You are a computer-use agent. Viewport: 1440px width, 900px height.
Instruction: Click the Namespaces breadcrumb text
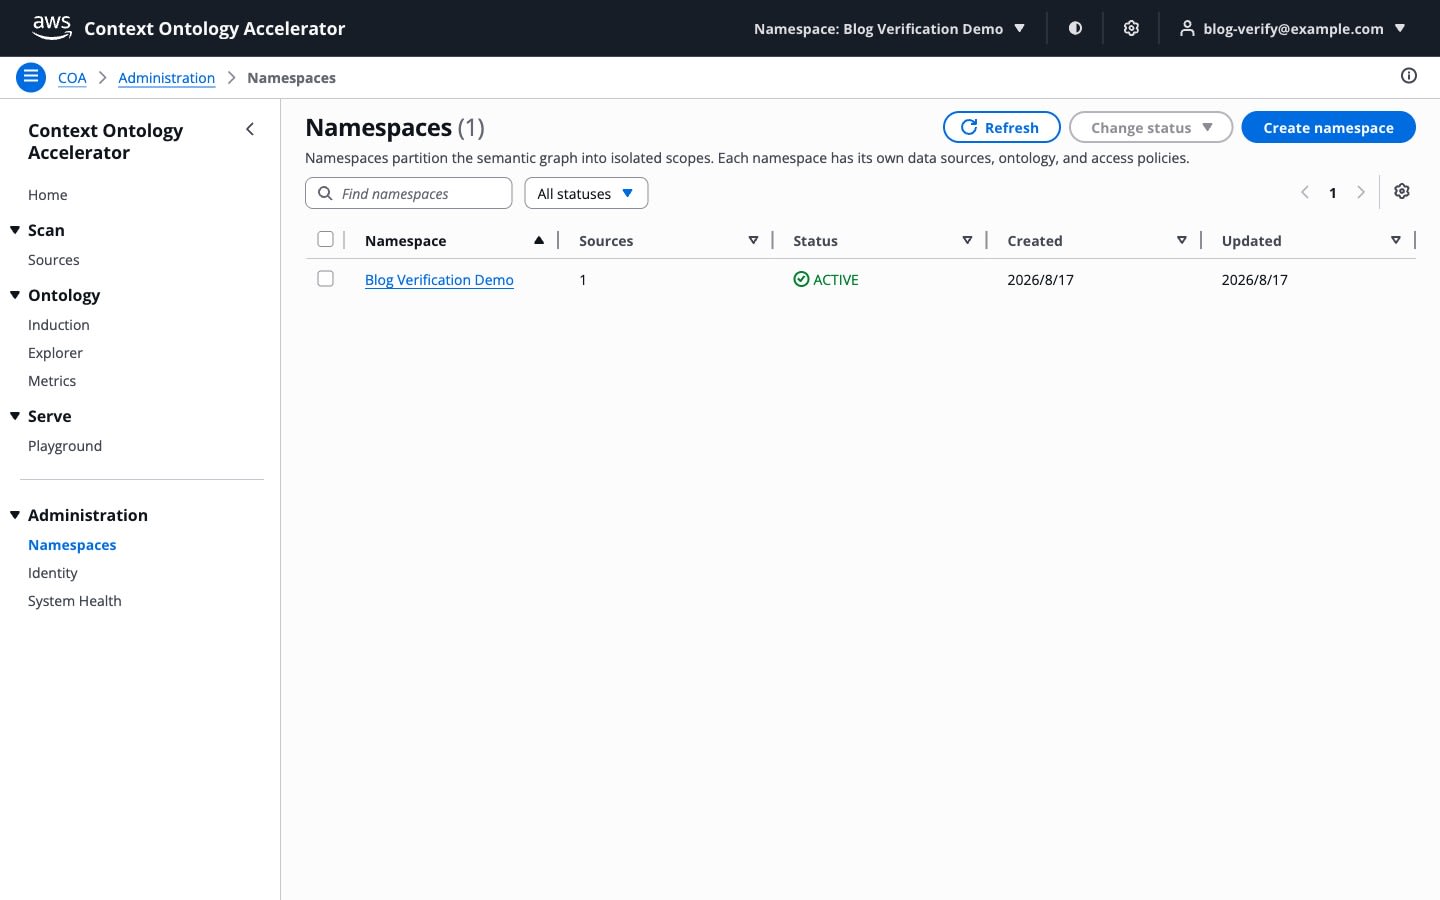pyautogui.click(x=292, y=78)
